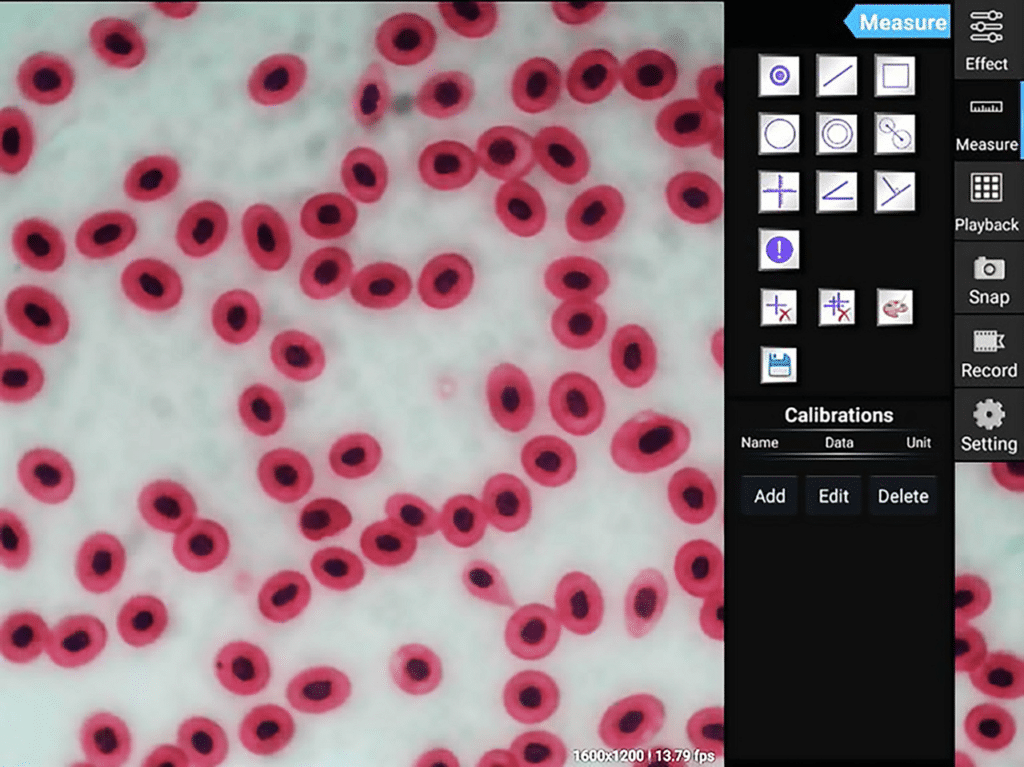Image resolution: width=1024 pixels, height=767 pixels.
Task: Pick the circle measurement tool
Action: click(779, 133)
